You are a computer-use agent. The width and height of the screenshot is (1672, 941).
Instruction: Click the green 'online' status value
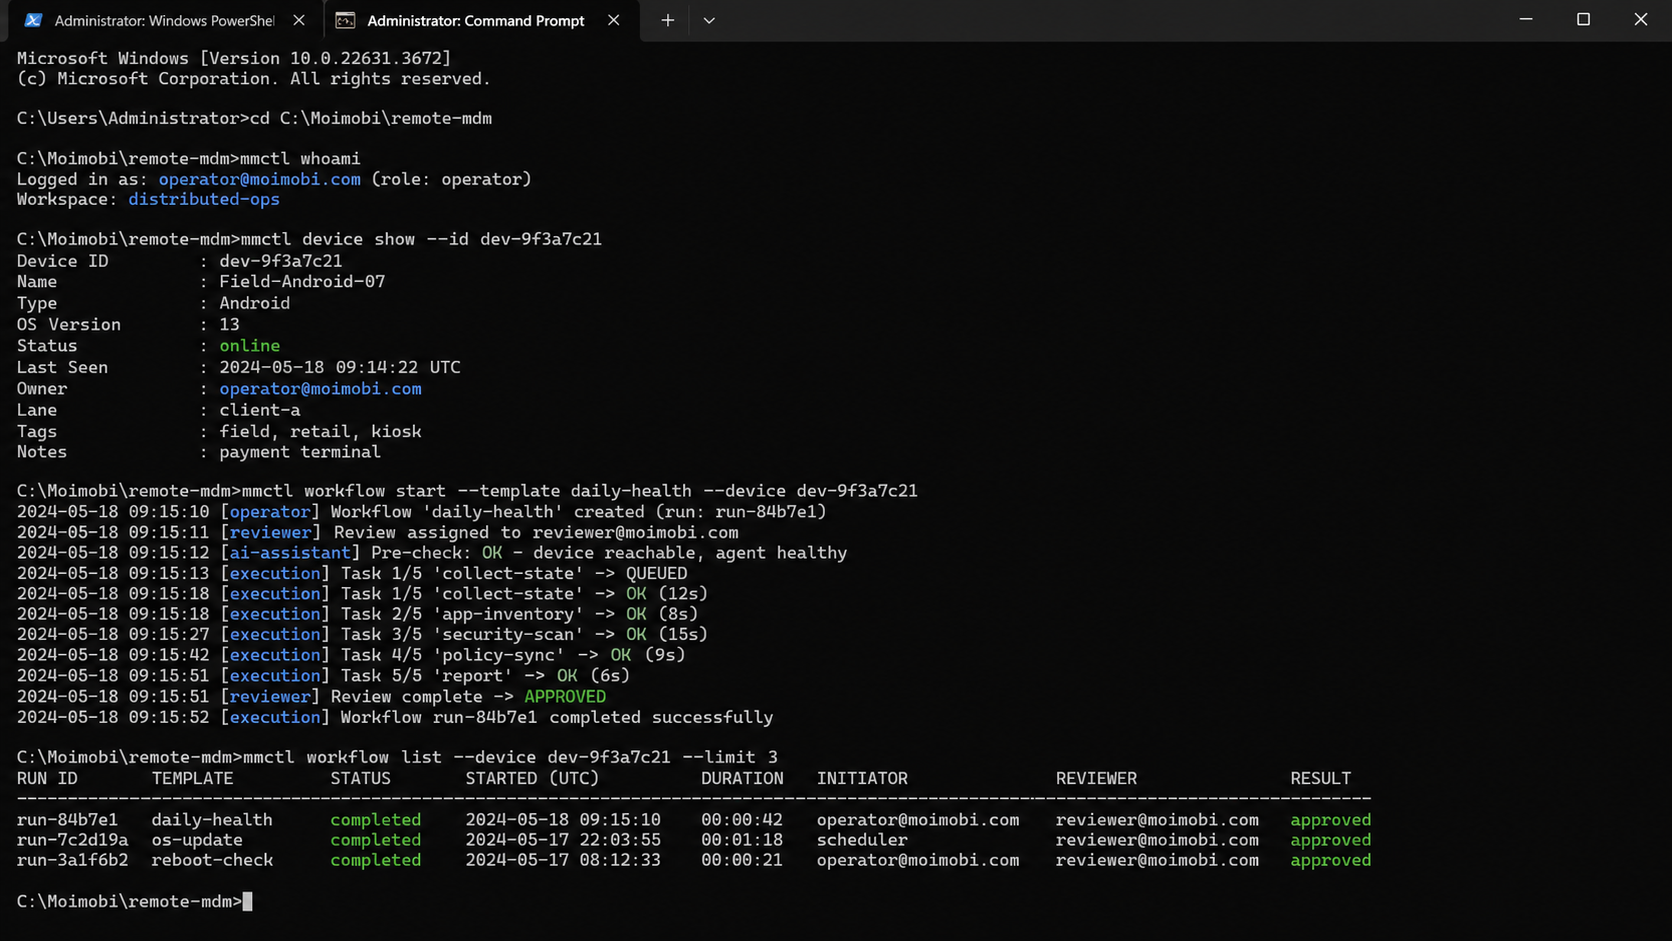click(250, 346)
